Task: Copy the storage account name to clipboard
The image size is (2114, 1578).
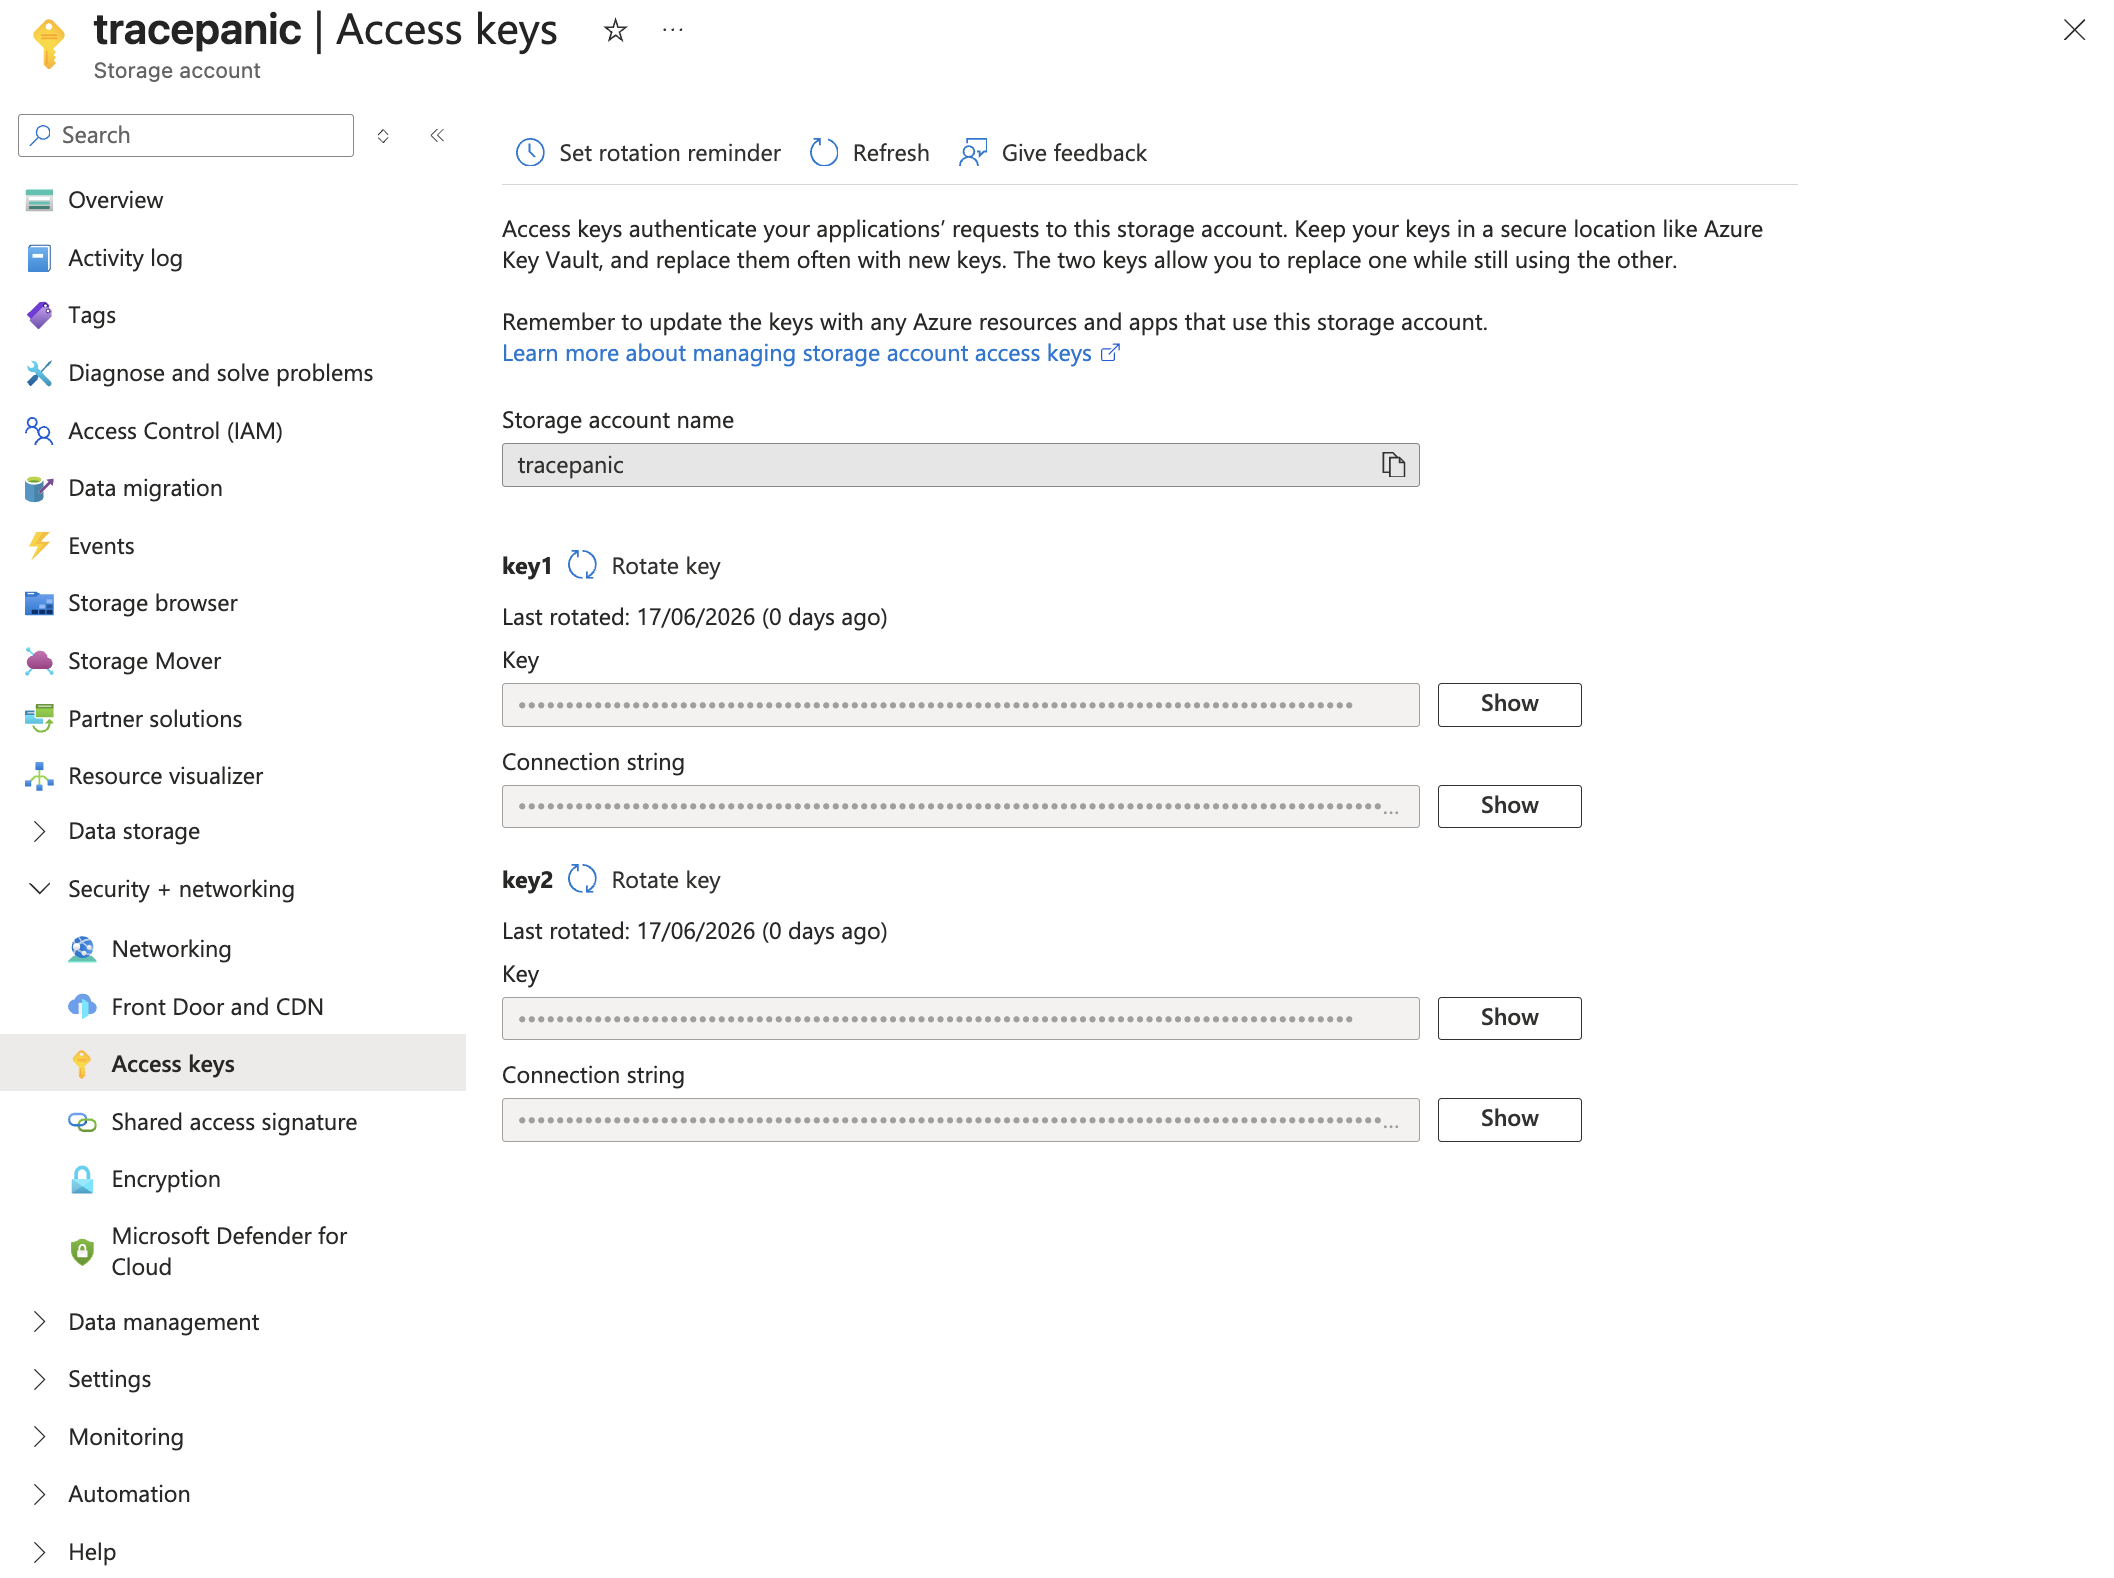Action: click(x=1393, y=465)
